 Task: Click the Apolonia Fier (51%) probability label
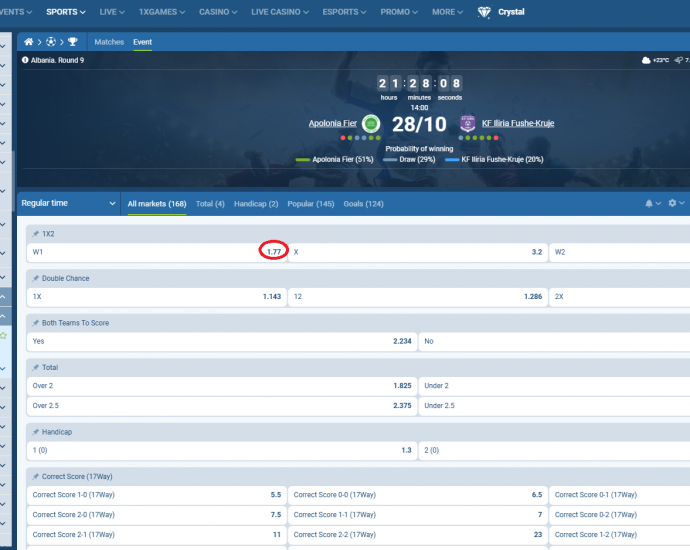[343, 159]
